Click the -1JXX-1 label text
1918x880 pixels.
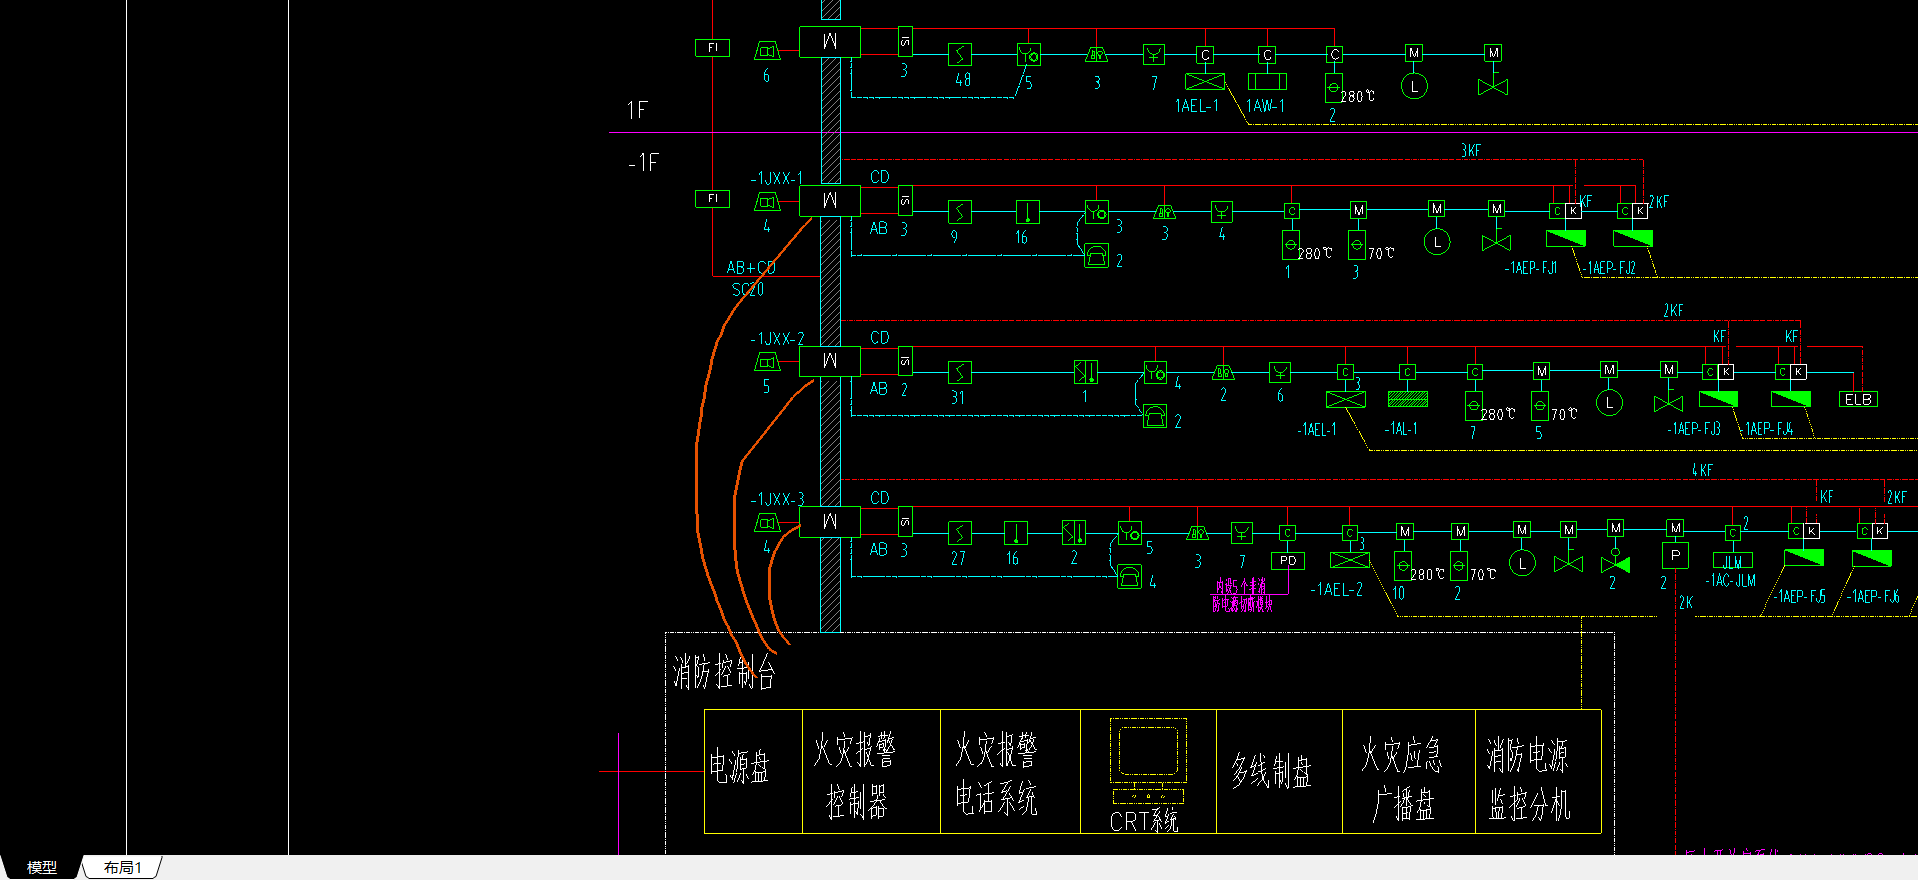(777, 178)
